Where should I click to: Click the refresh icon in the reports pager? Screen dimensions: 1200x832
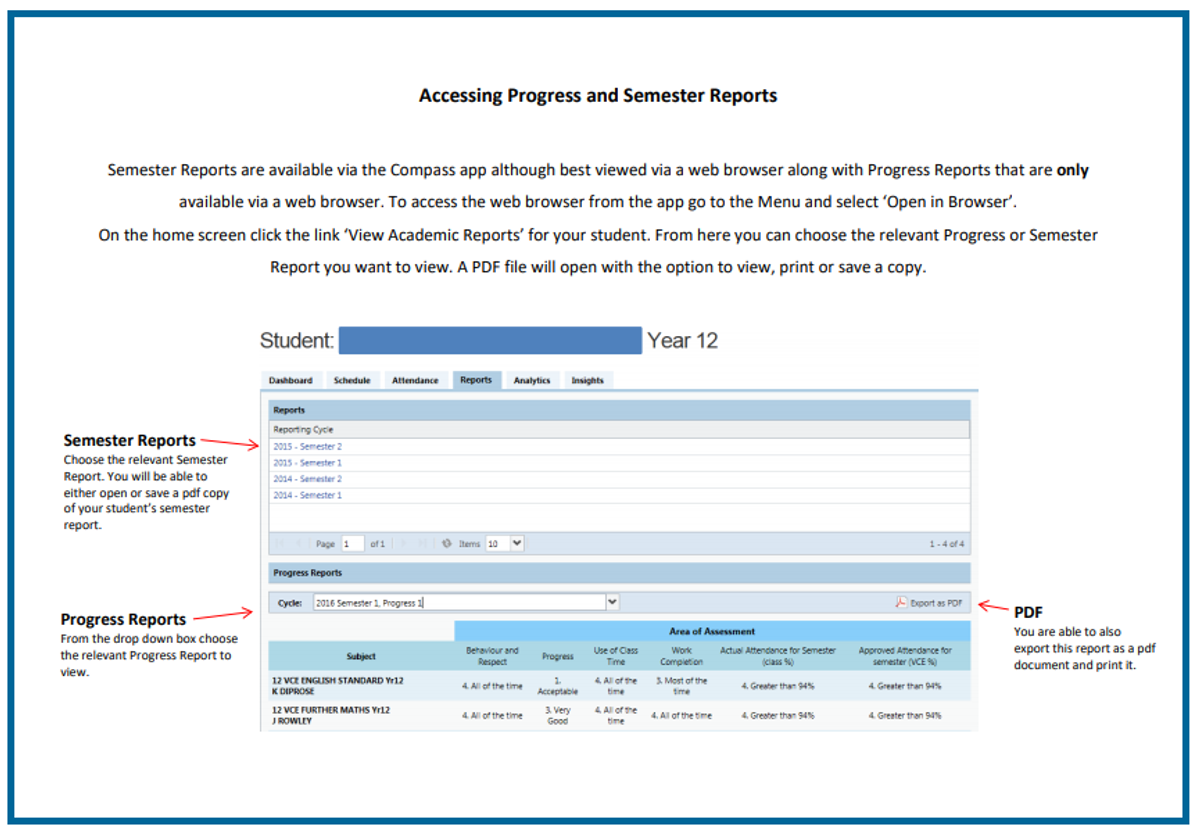(447, 544)
